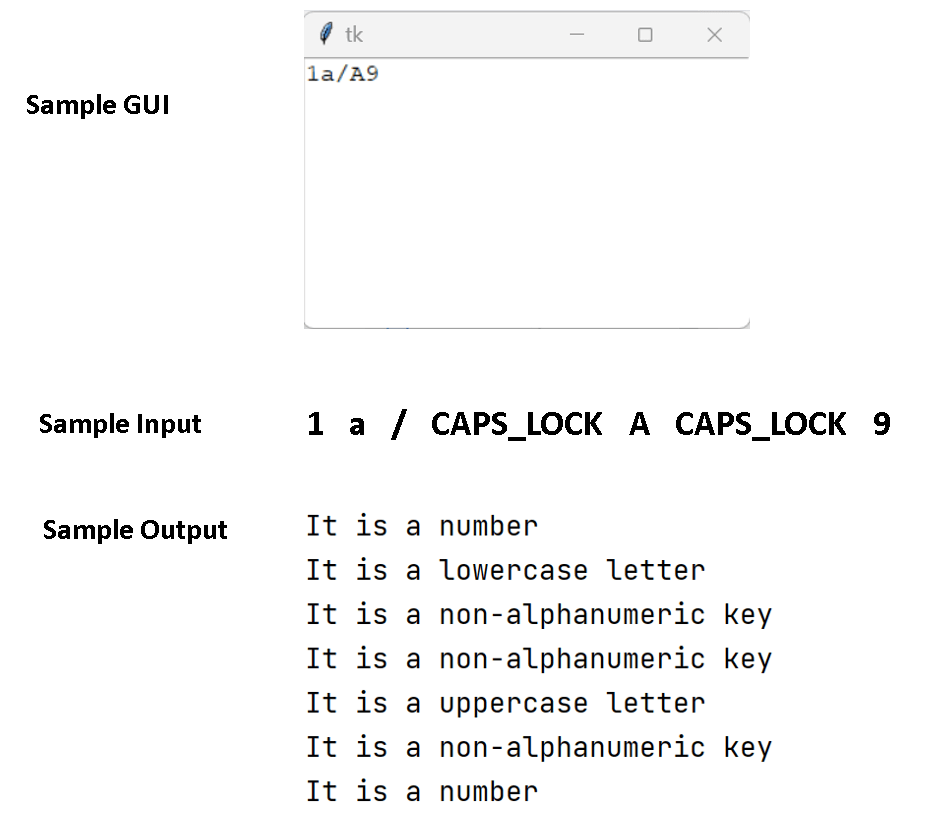Click the '9' token in sample input
This screenshot has height=827, width=926.
click(881, 424)
